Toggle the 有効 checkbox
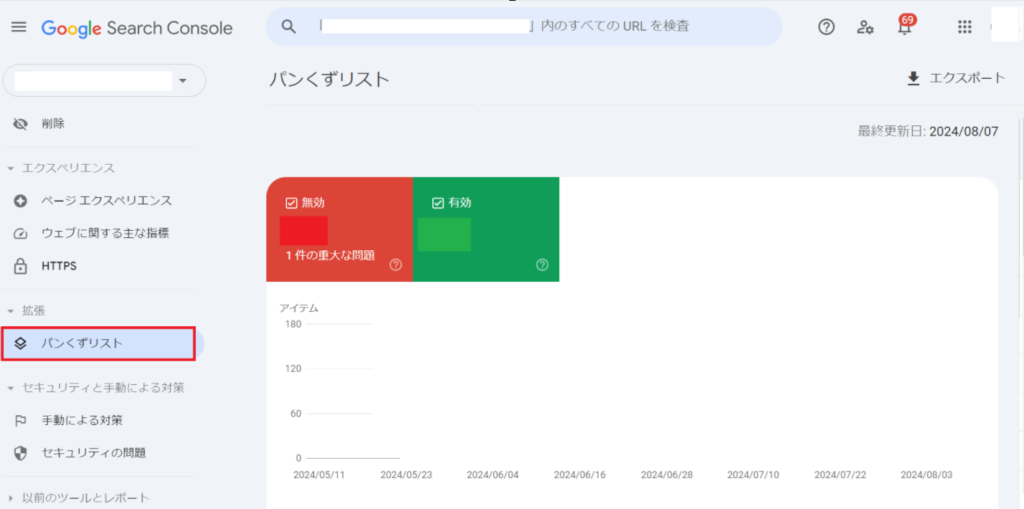Viewport: 1024px width, 509px height. tap(438, 203)
